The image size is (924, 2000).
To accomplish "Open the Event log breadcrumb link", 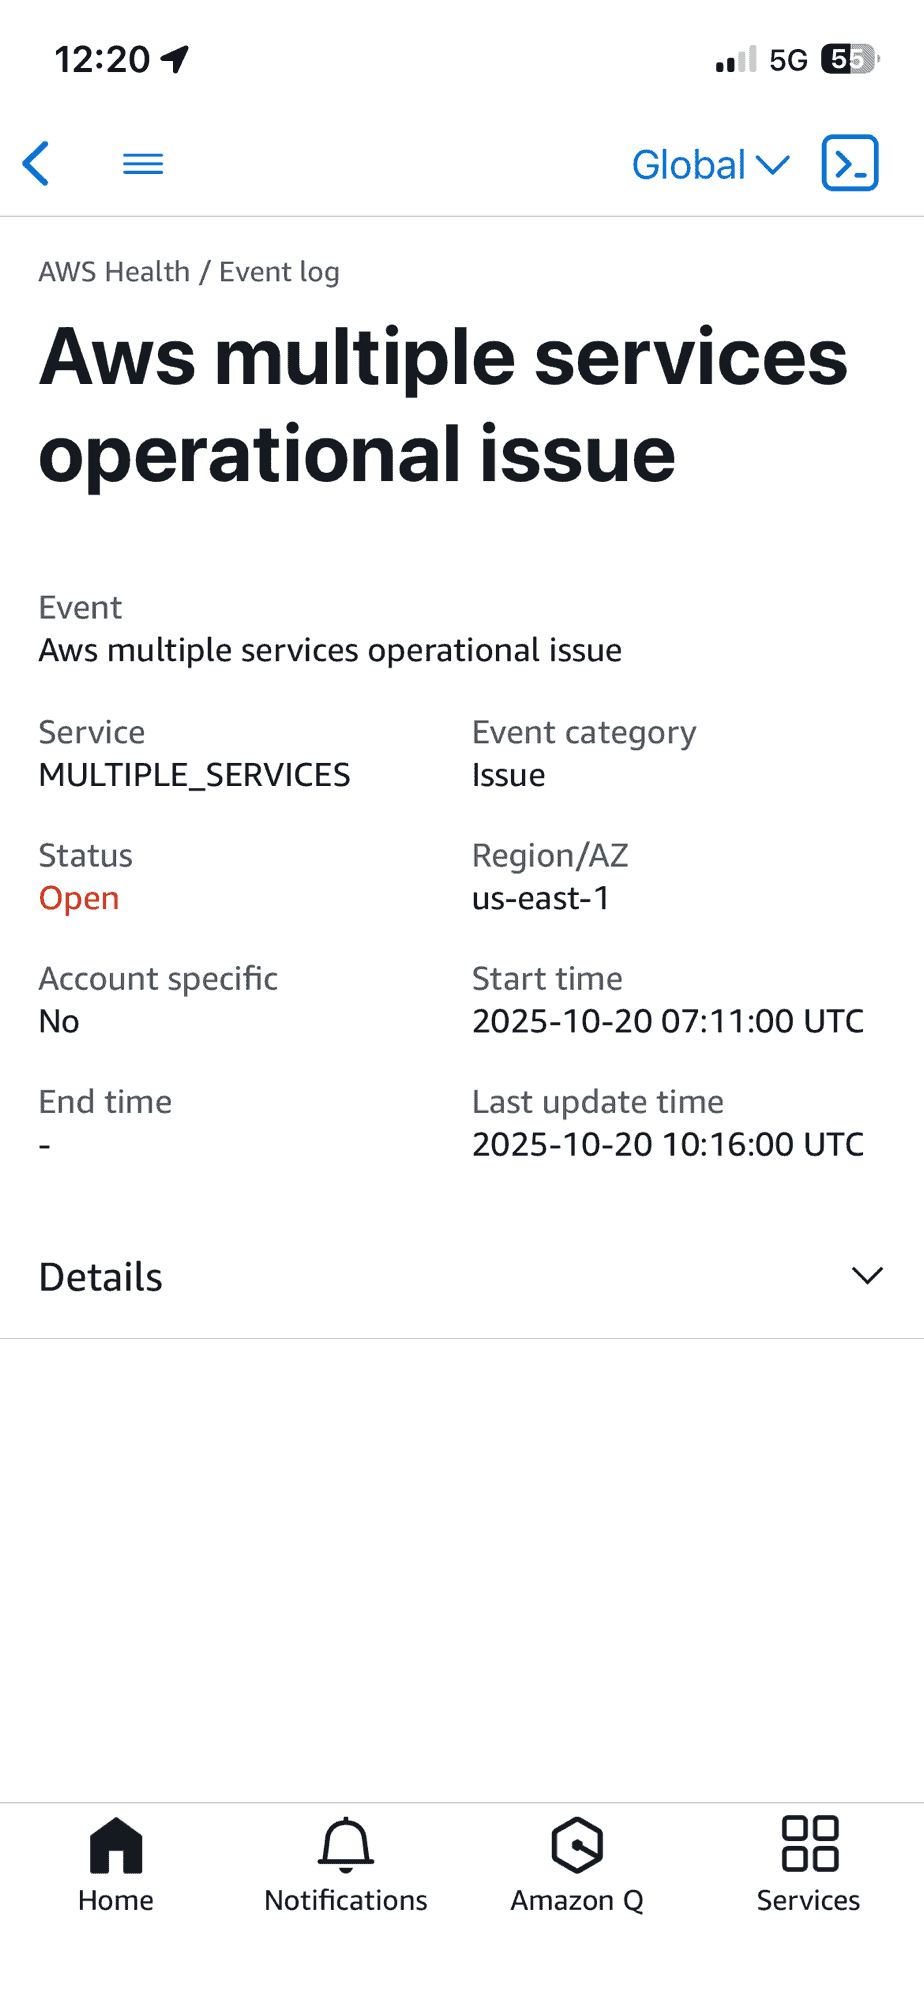I will (279, 271).
